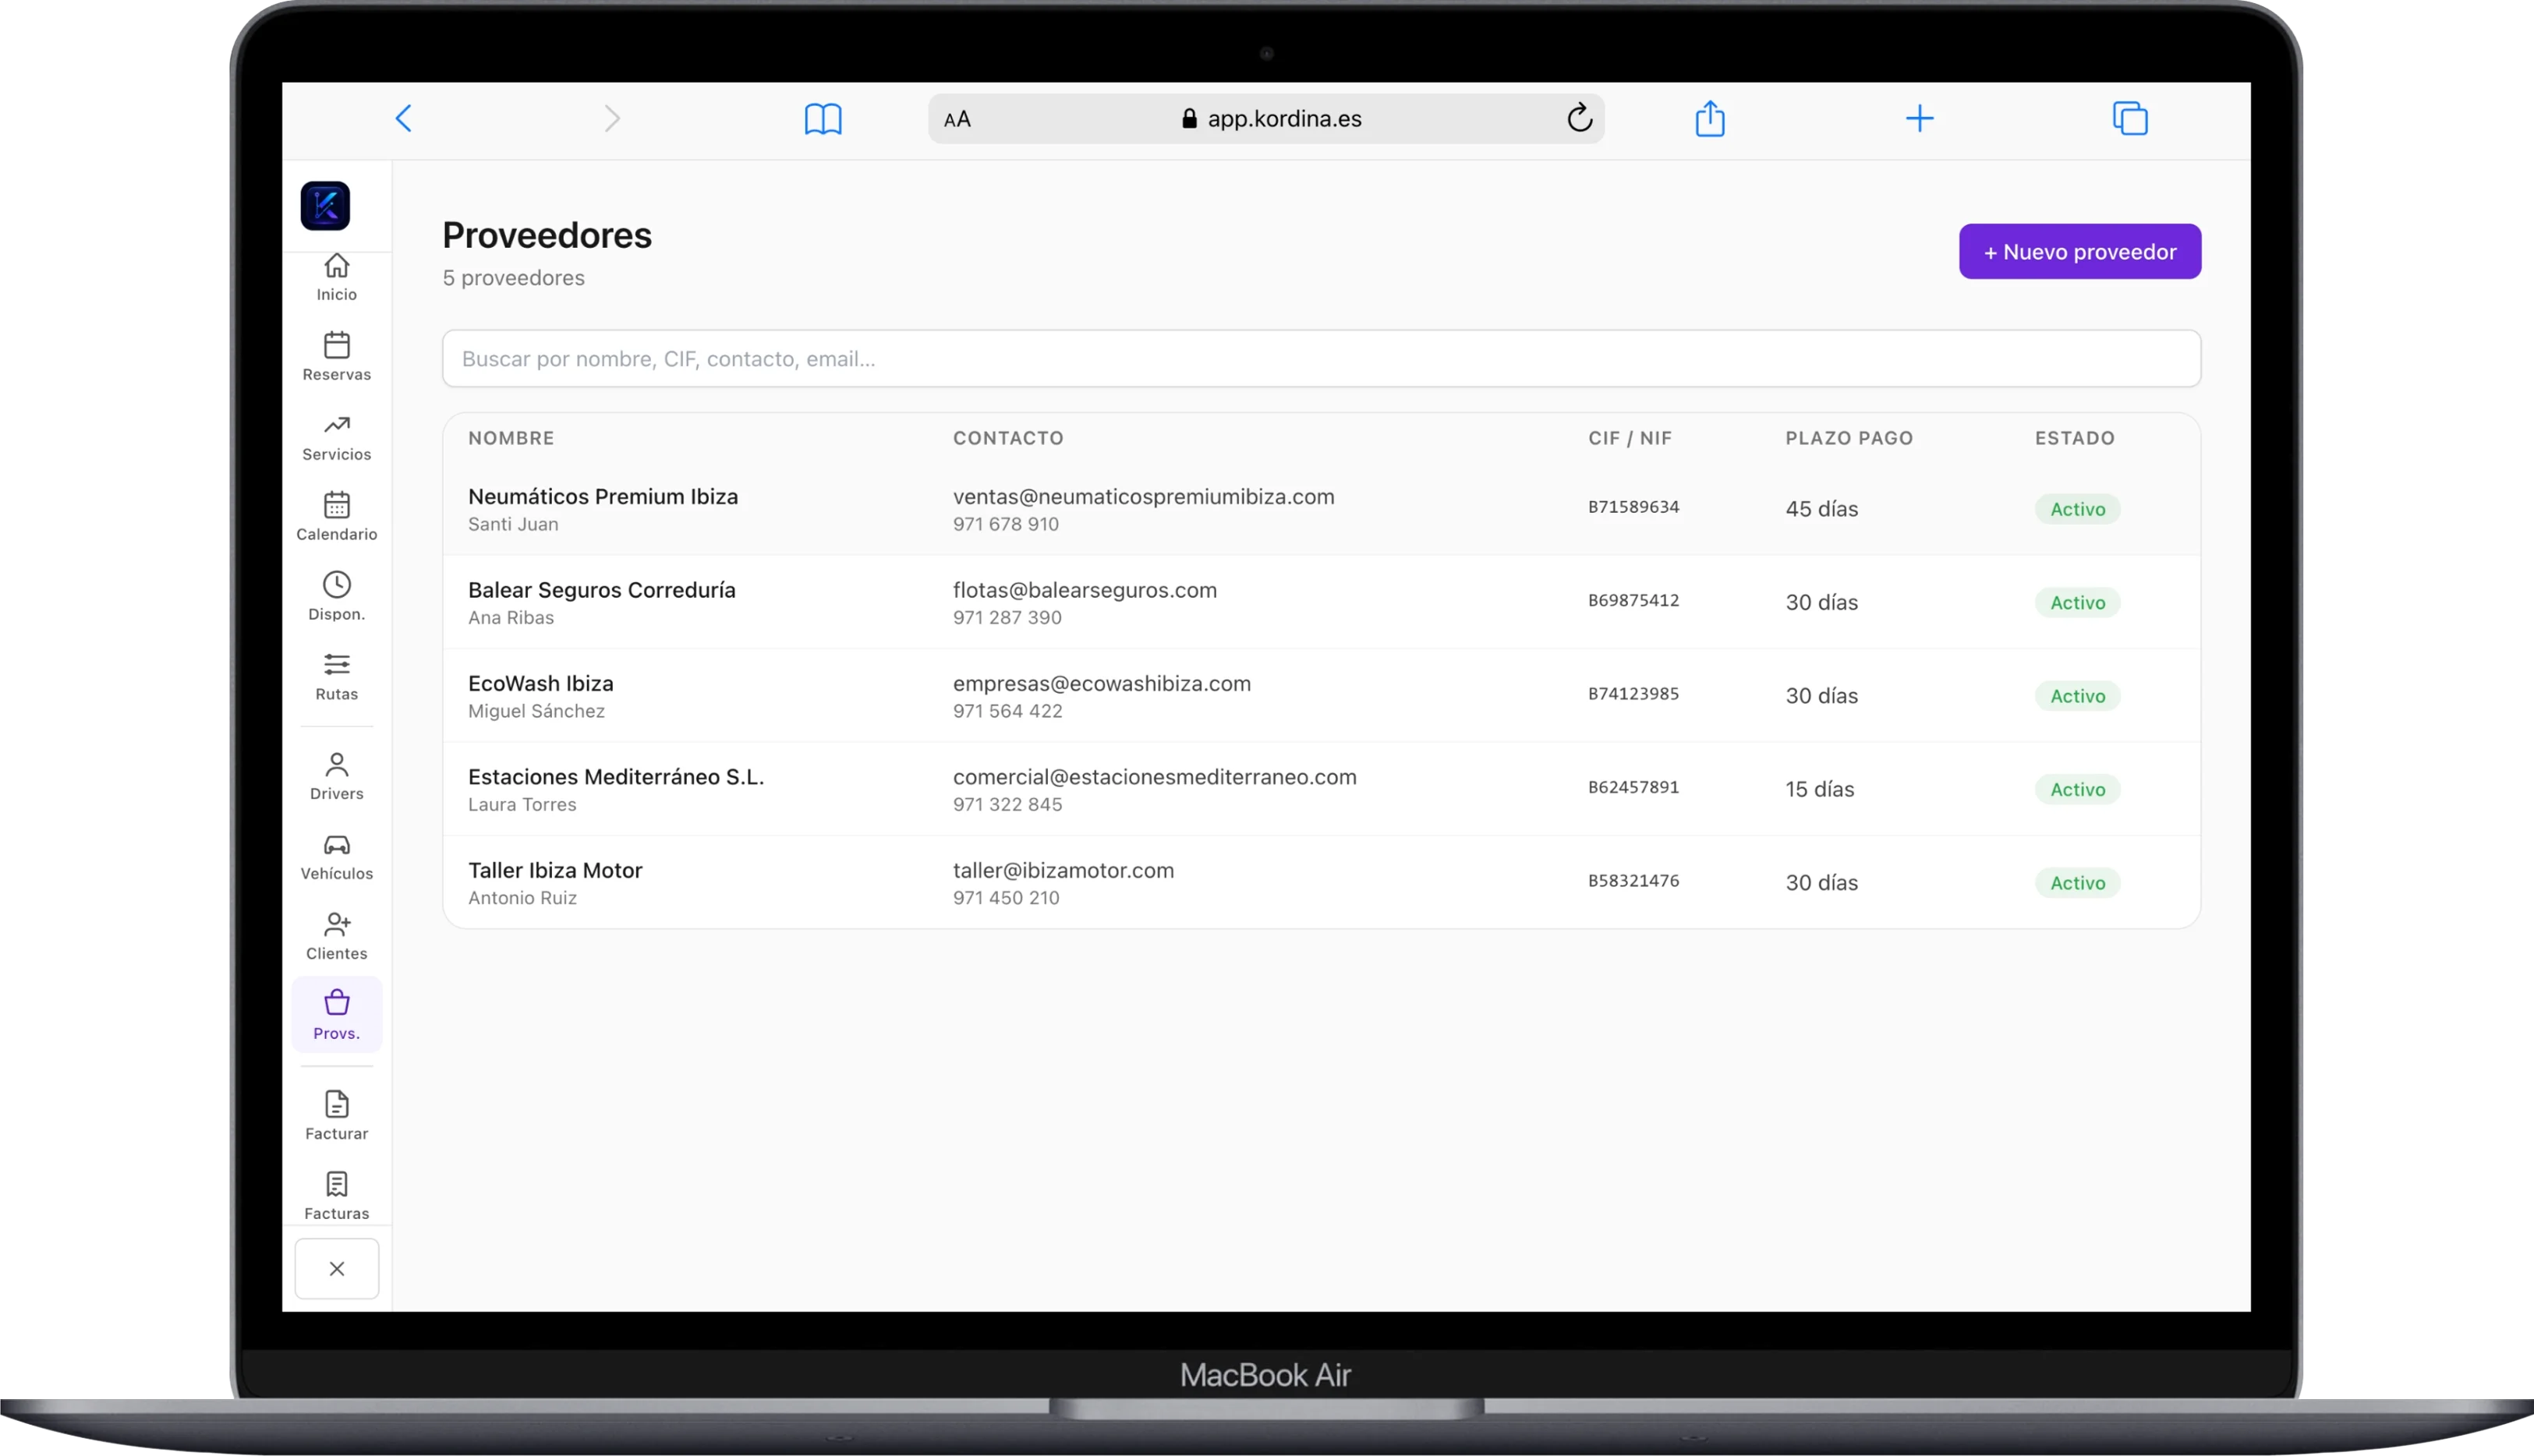This screenshot has width=2534, height=1456.
Task: Click the flotas@balearseguros.com email
Action: 1085,590
